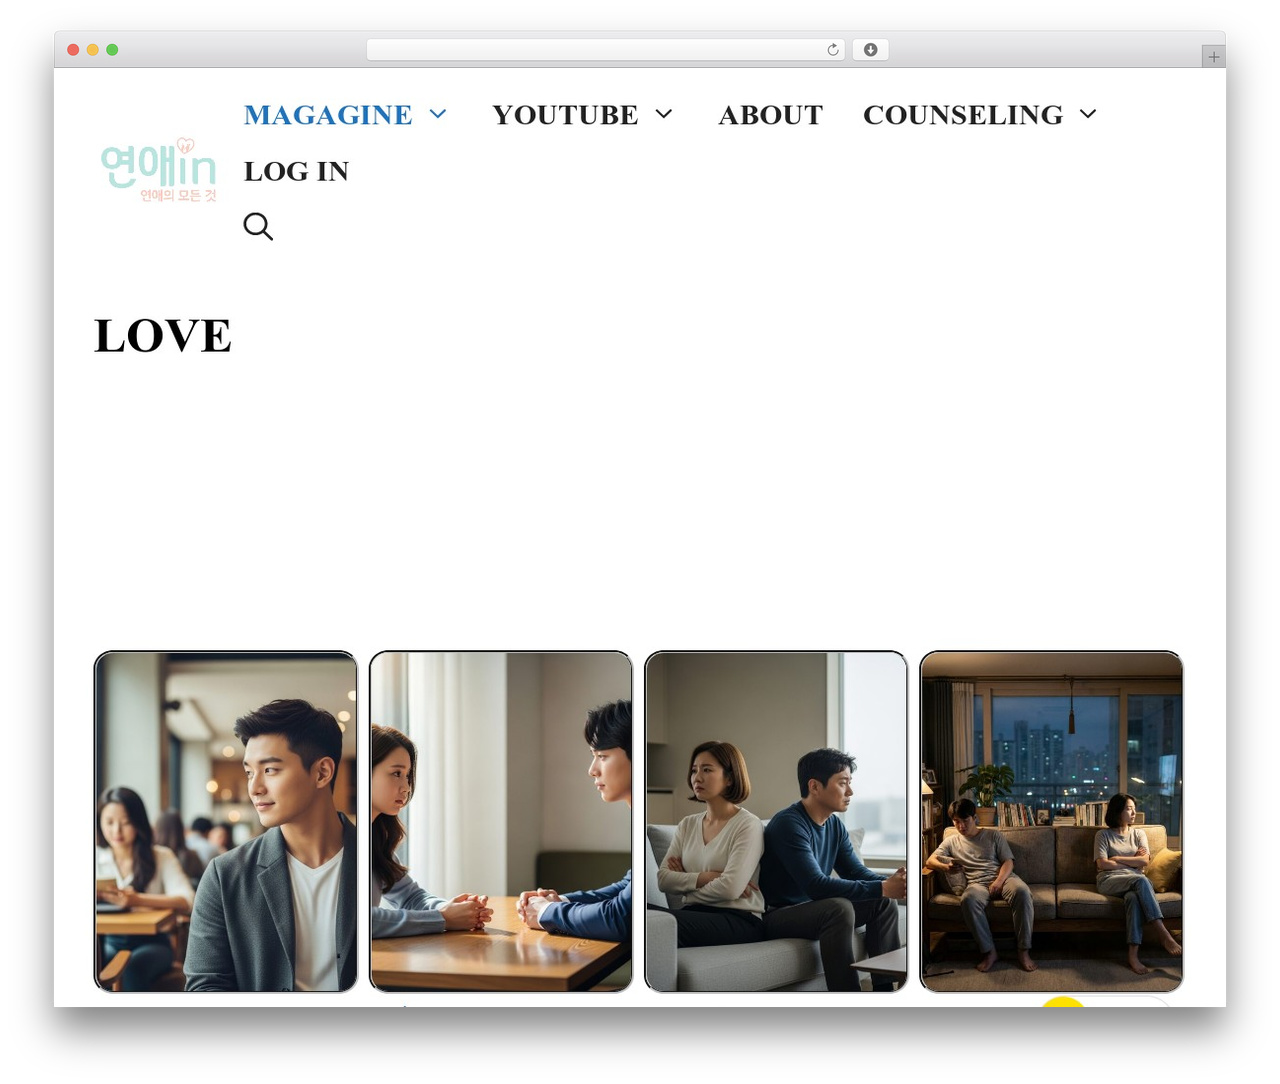Screen dimensions: 1280x1084
Task: Open a new tab with plus button
Action: click(1213, 57)
